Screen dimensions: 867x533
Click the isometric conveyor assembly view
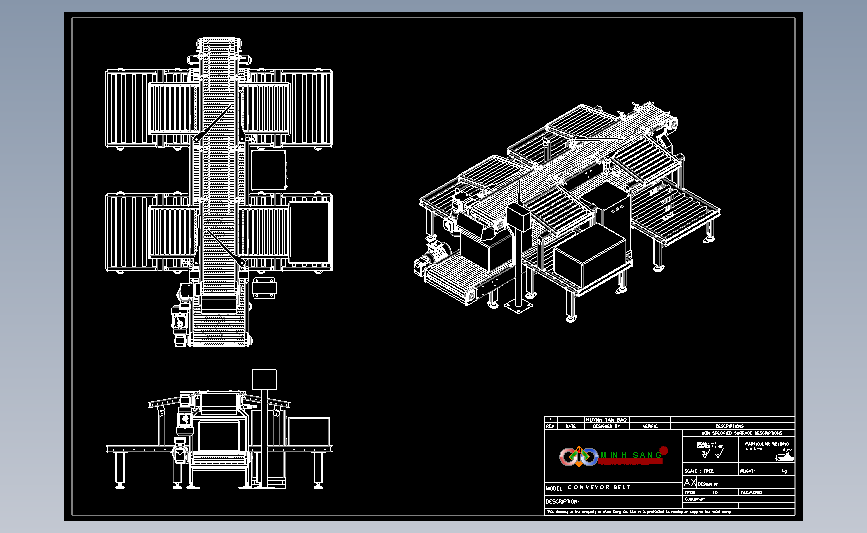[568, 211]
